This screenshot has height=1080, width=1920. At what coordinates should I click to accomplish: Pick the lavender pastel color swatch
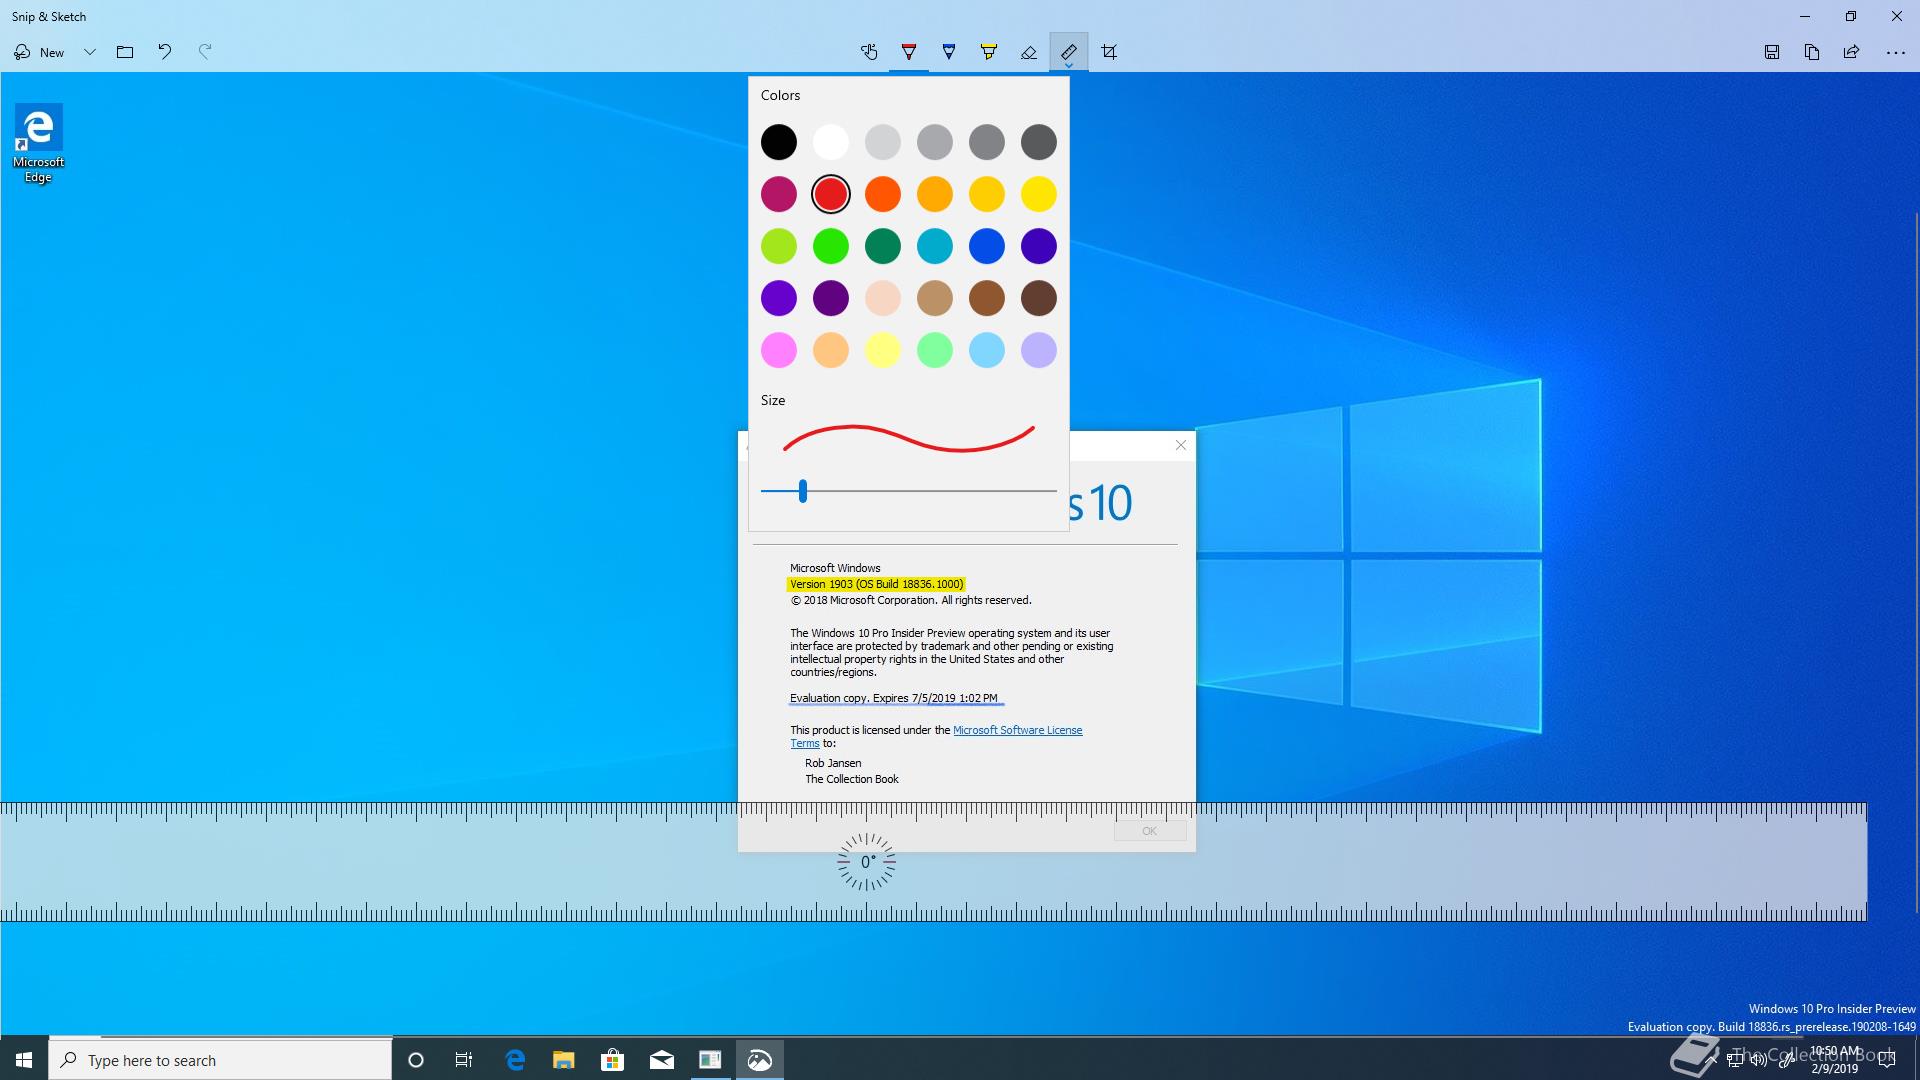[1039, 350]
